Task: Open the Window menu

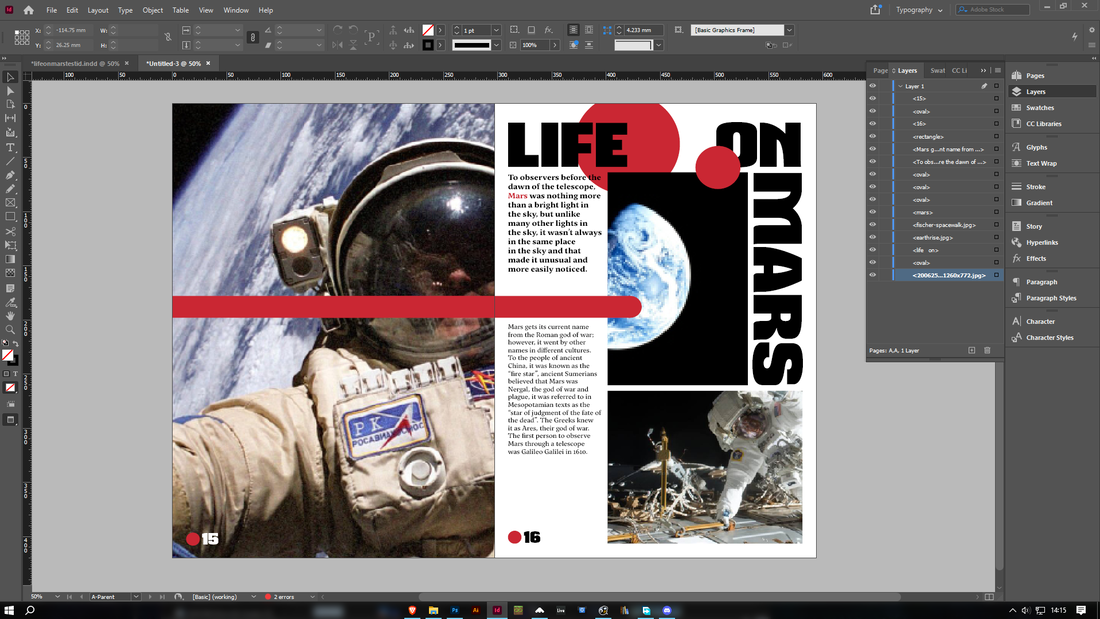Action: (x=236, y=11)
